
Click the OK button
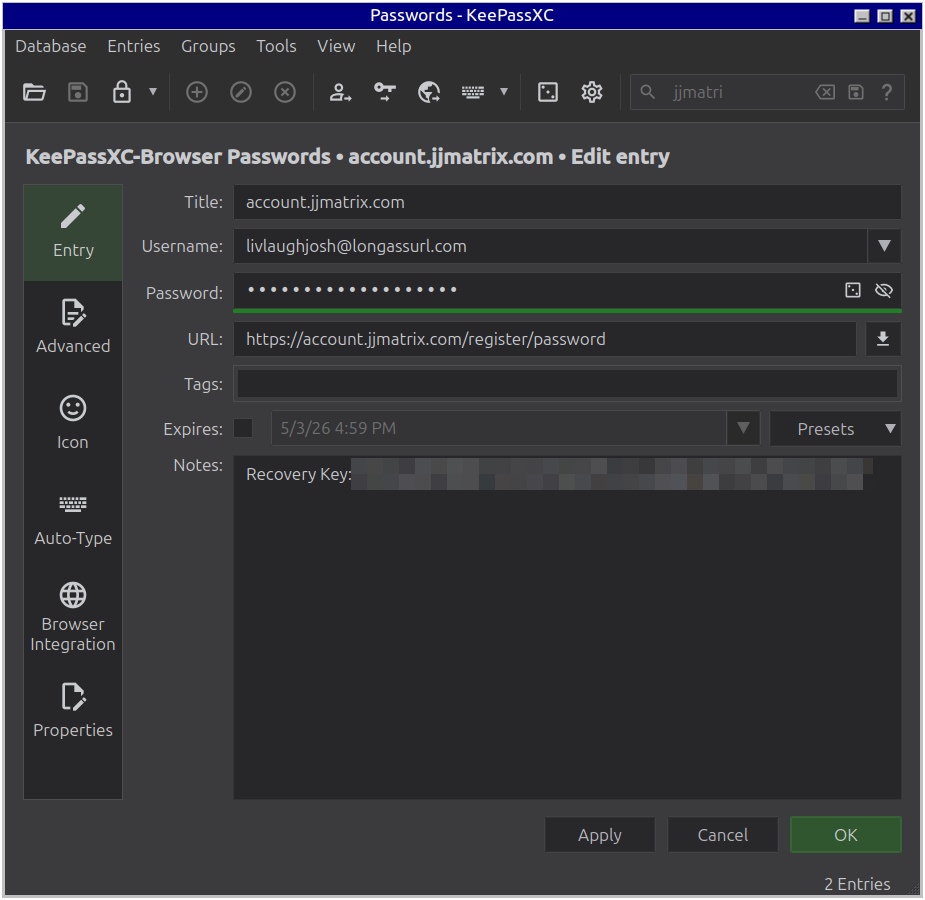(x=845, y=835)
